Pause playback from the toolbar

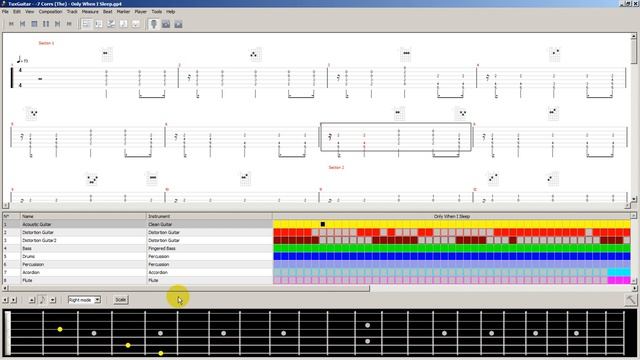46,24
